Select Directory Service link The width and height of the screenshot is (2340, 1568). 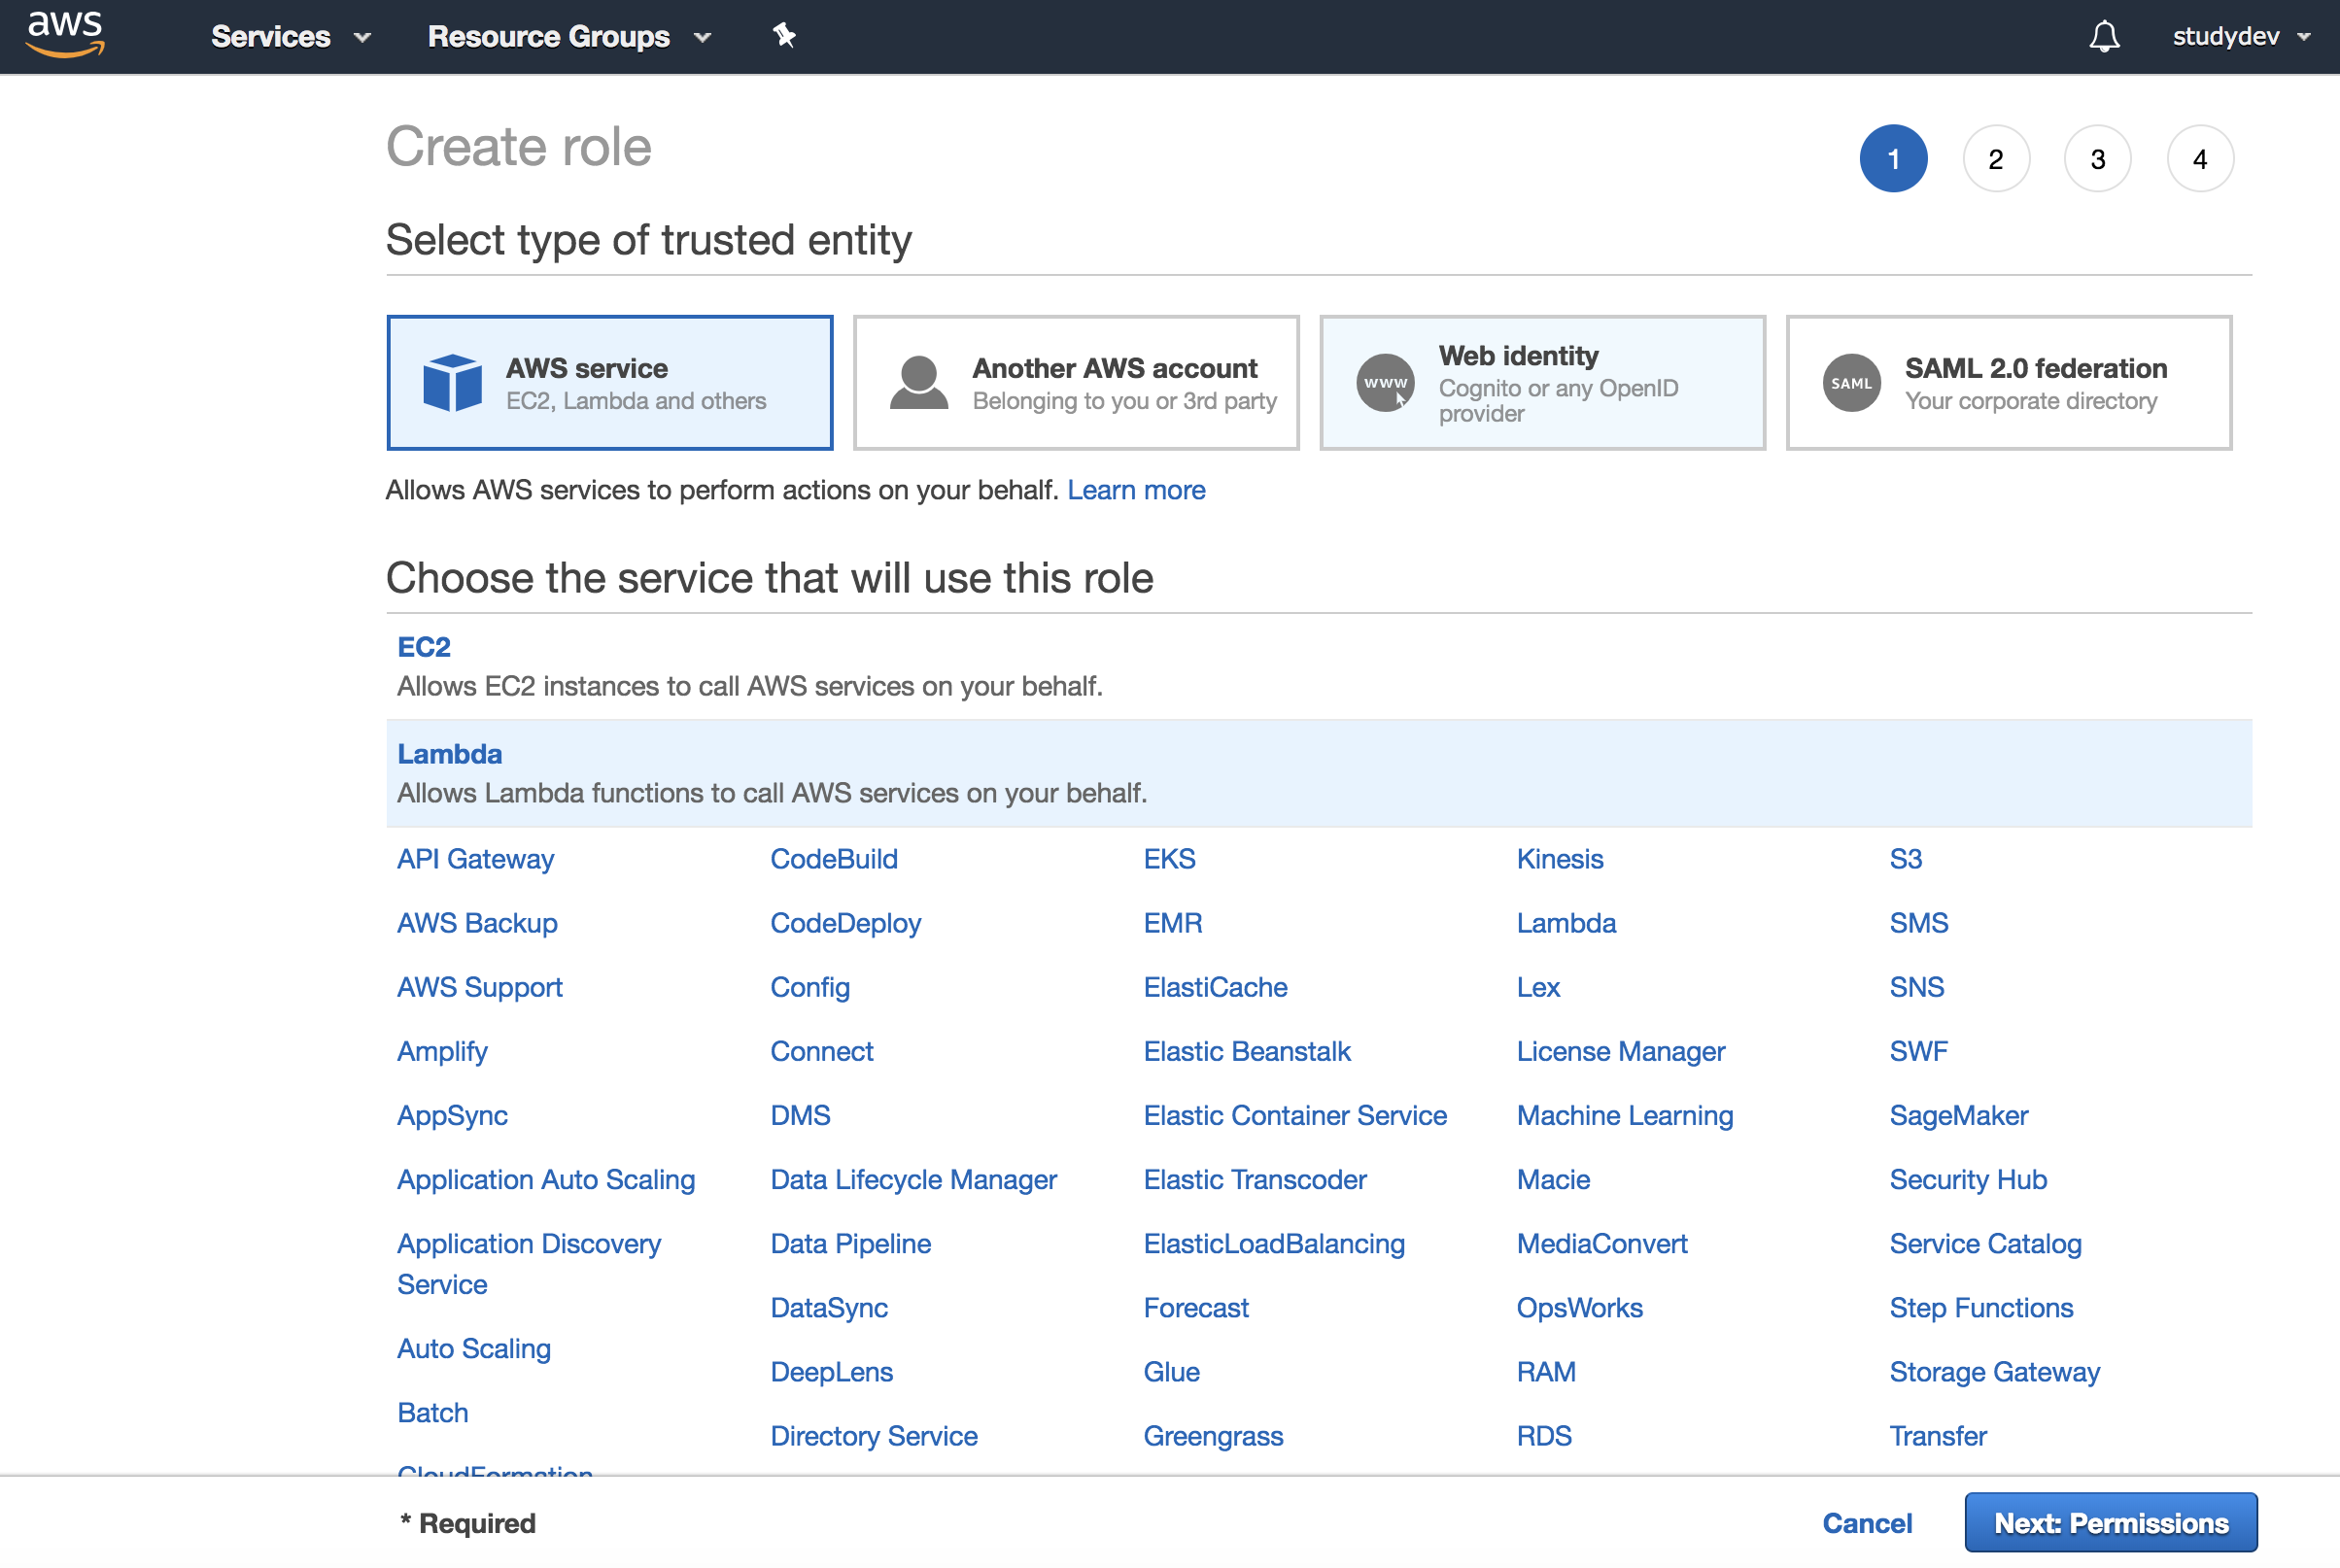pos(874,1435)
